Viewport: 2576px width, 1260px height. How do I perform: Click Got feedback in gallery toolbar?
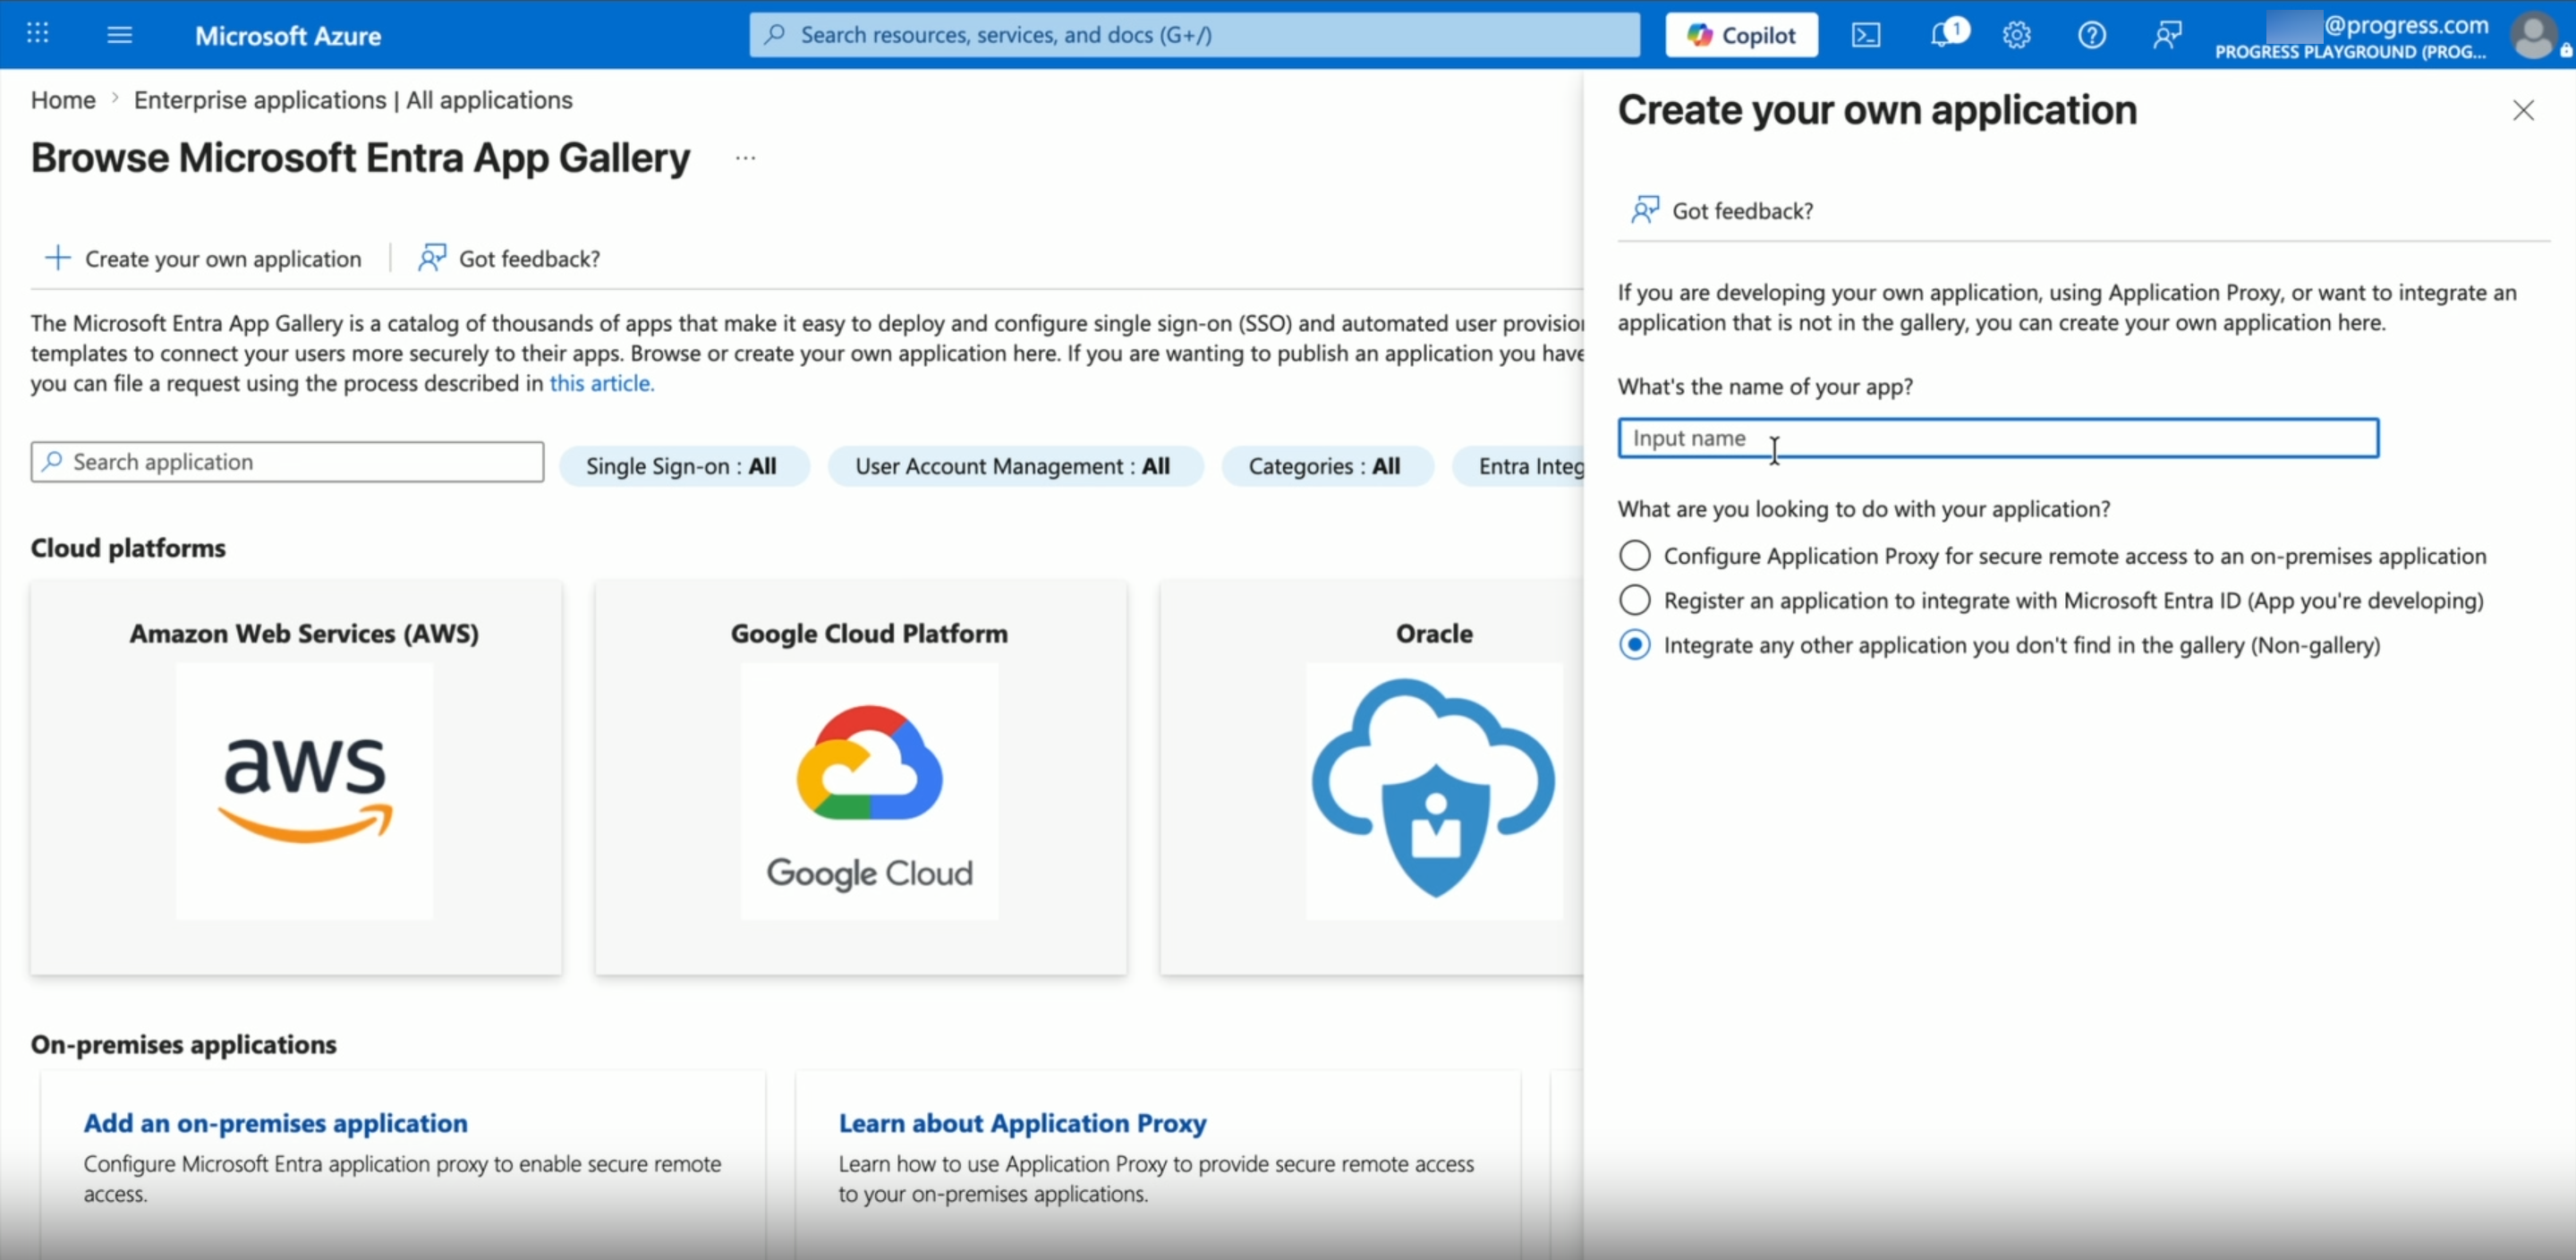point(509,259)
